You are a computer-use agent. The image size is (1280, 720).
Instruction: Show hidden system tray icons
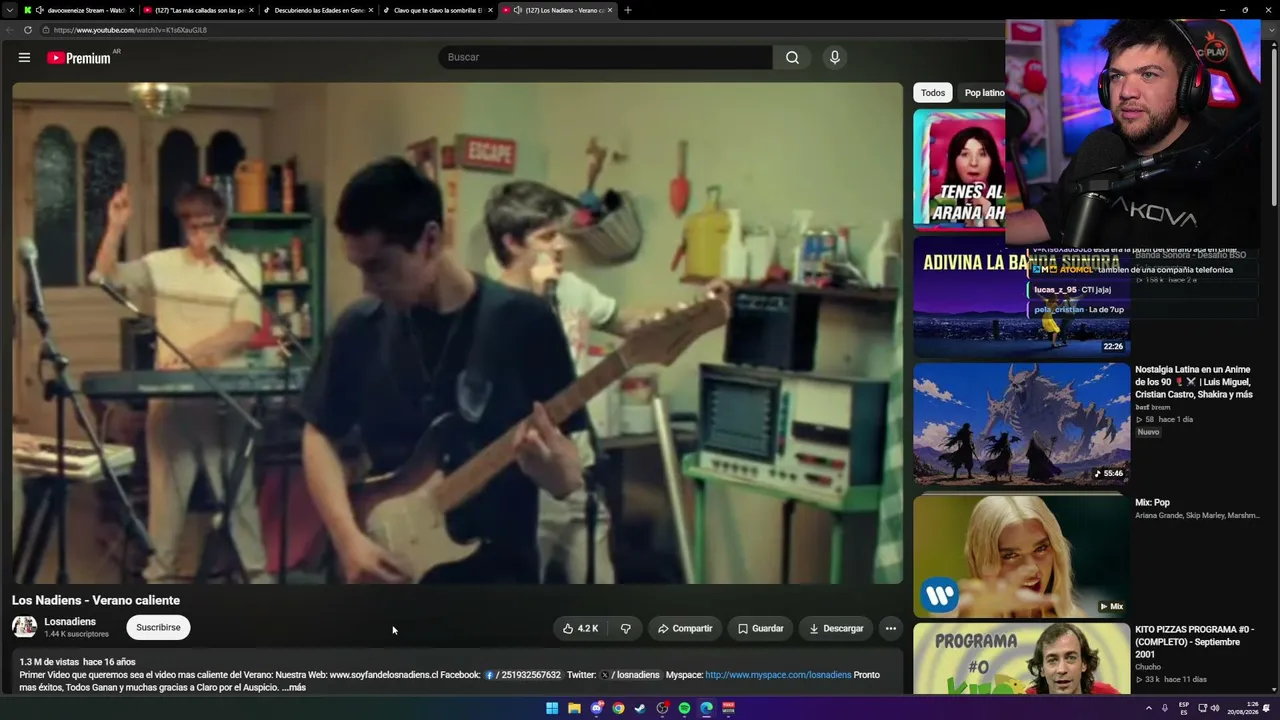pos(1148,708)
